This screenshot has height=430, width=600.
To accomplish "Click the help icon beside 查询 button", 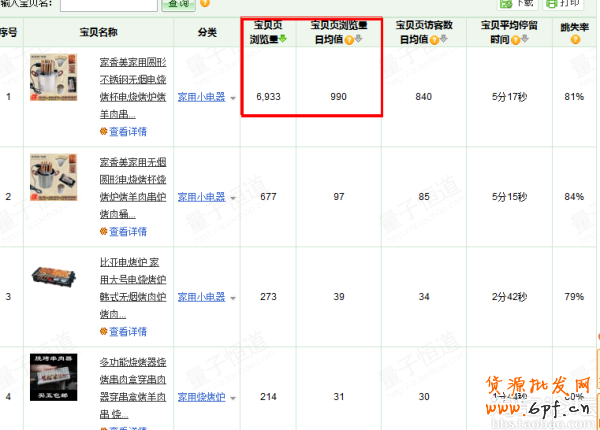I will click(x=206, y=4).
